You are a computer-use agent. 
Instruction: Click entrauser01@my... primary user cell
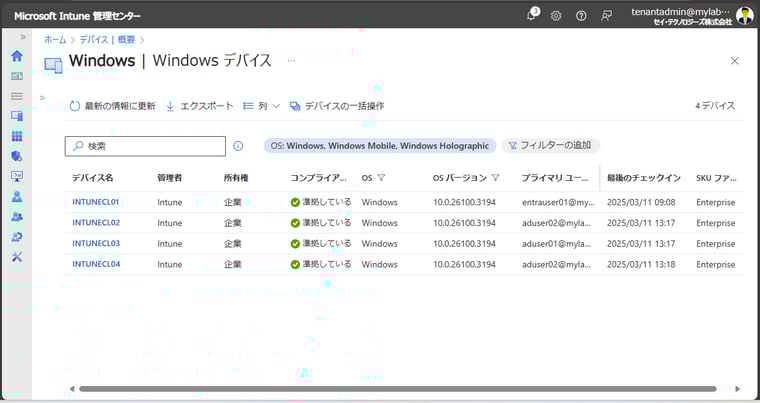(x=558, y=202)
